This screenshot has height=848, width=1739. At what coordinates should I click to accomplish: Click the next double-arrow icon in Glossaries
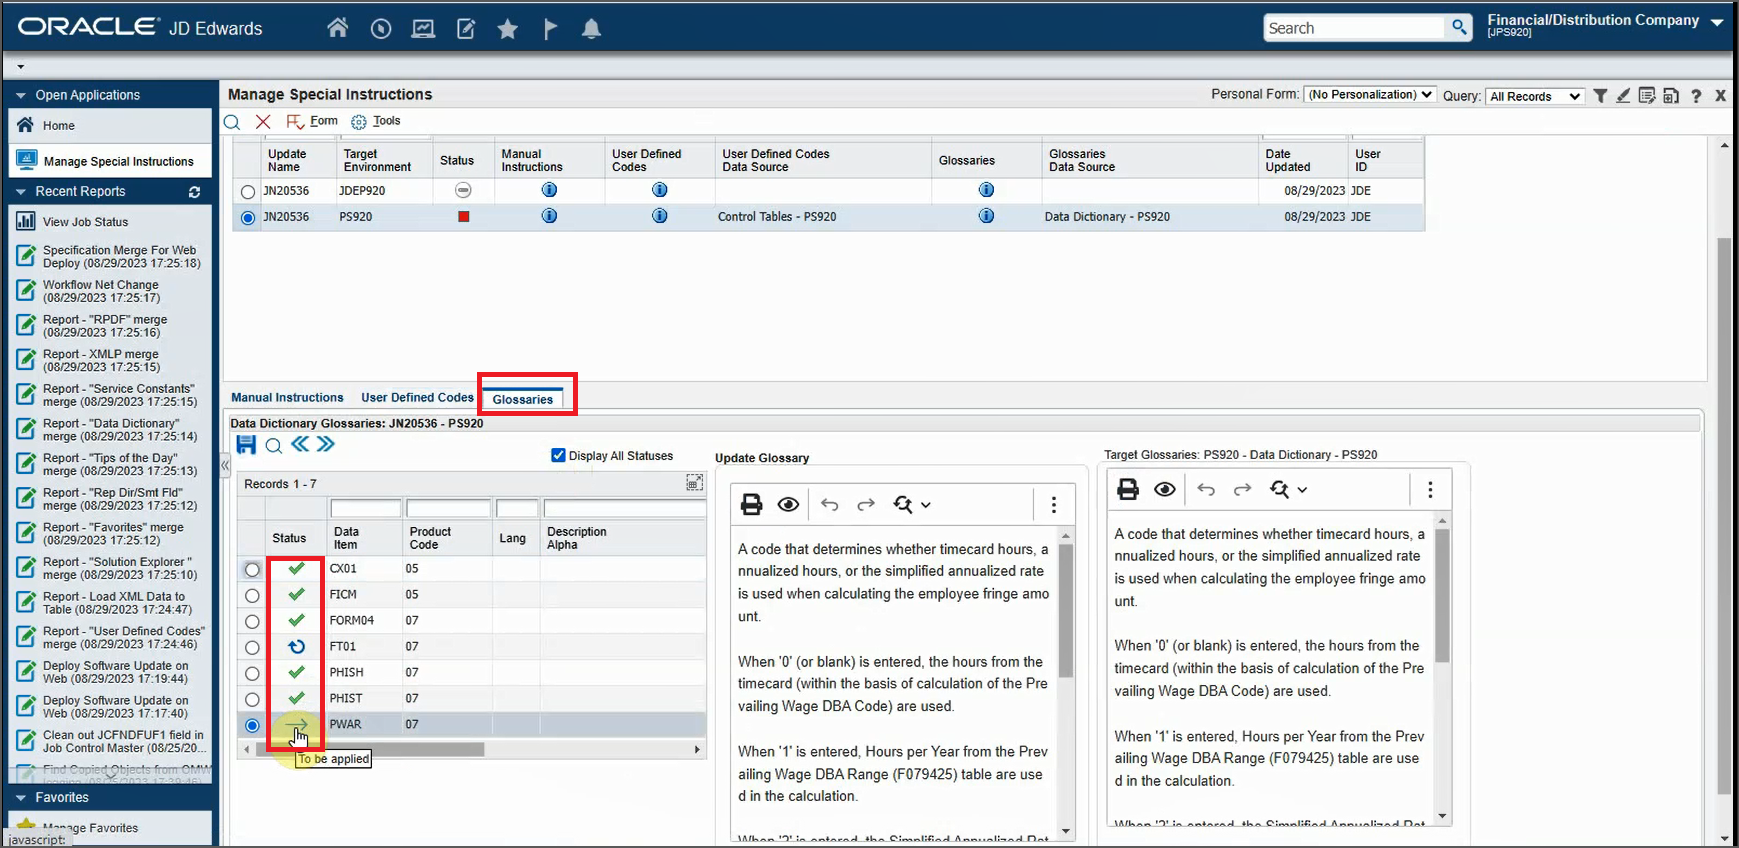pyautogui.click(x=326, y=444)
